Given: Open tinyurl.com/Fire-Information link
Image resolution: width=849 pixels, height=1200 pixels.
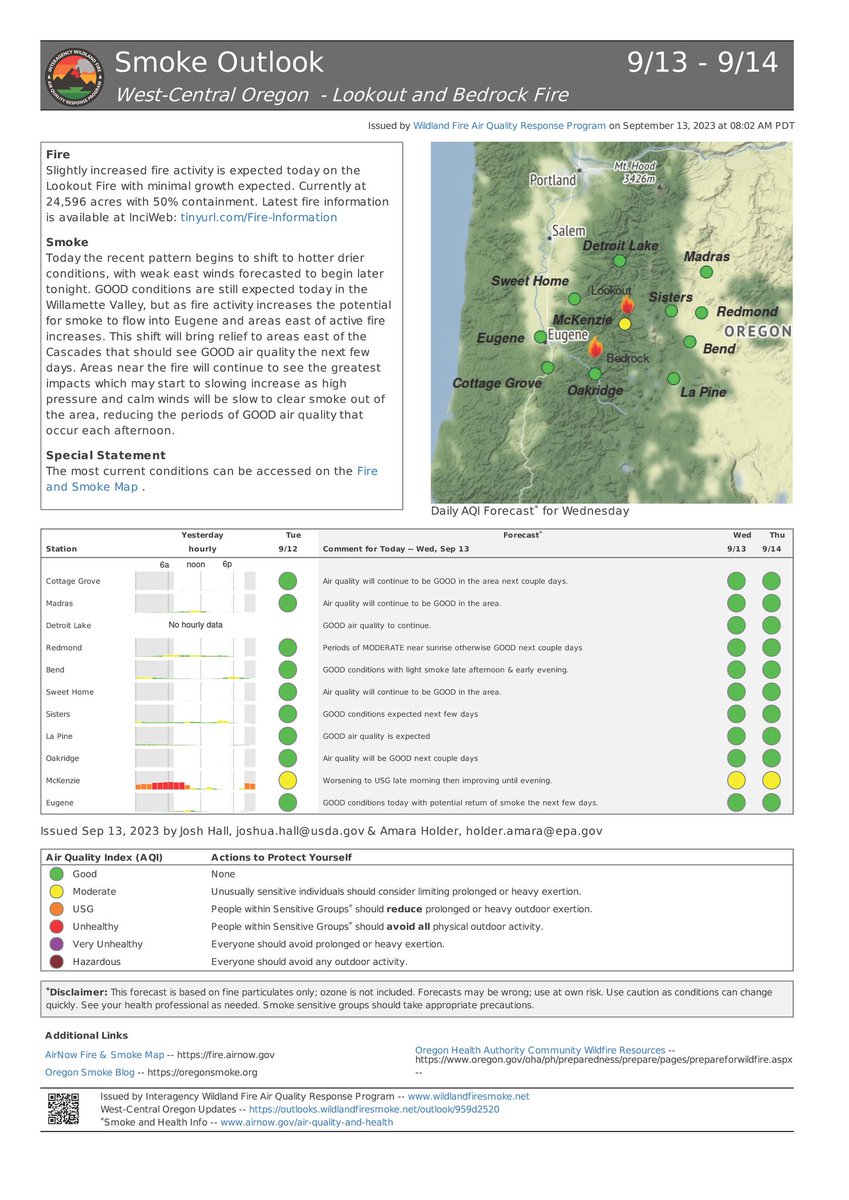Looking at the screenshot, I should click(x=259, y=217).
